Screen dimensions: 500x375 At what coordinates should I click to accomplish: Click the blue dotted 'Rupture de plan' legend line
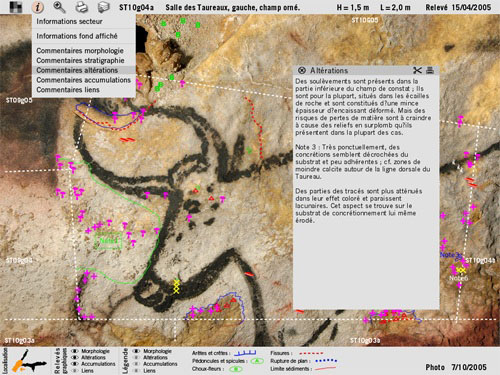[326, 361]
